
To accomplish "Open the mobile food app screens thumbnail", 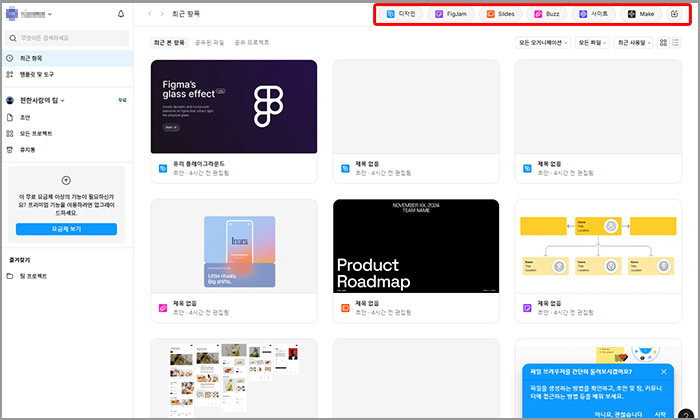I will [x=234, y=378].
